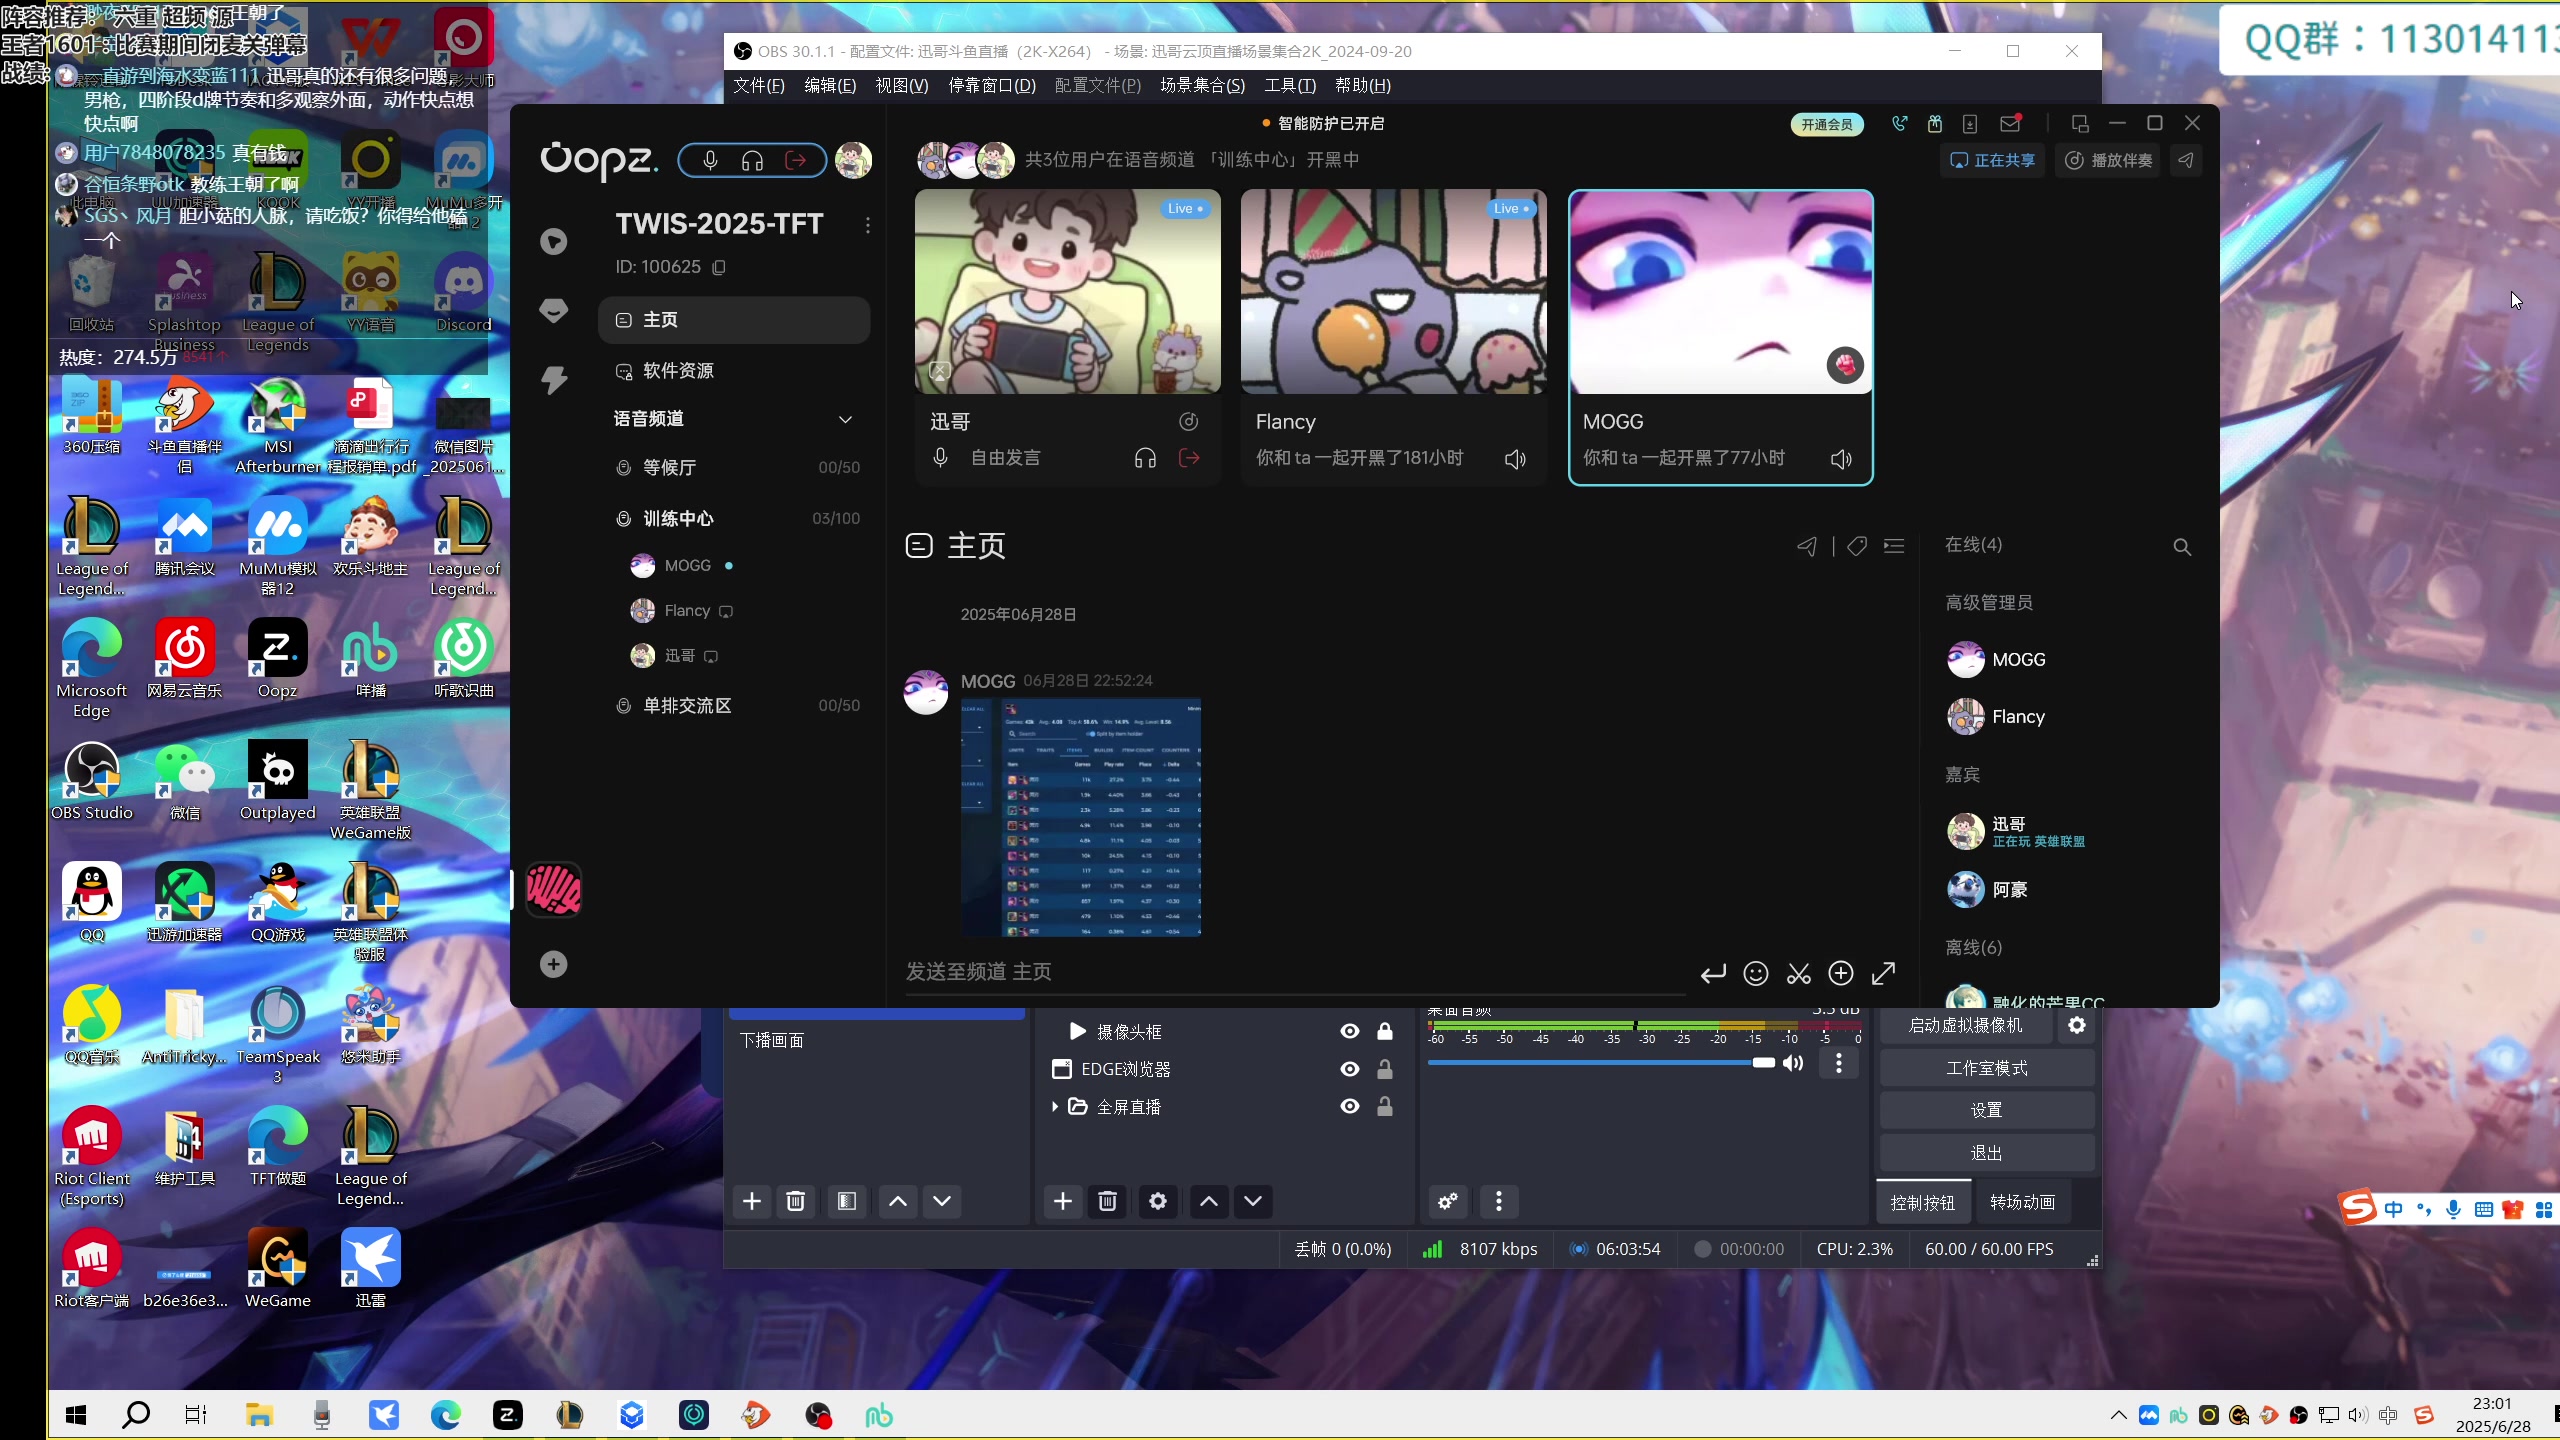
Task: Click the 发送至频道 主页 message field
Action: click(x=1295, y=972)
